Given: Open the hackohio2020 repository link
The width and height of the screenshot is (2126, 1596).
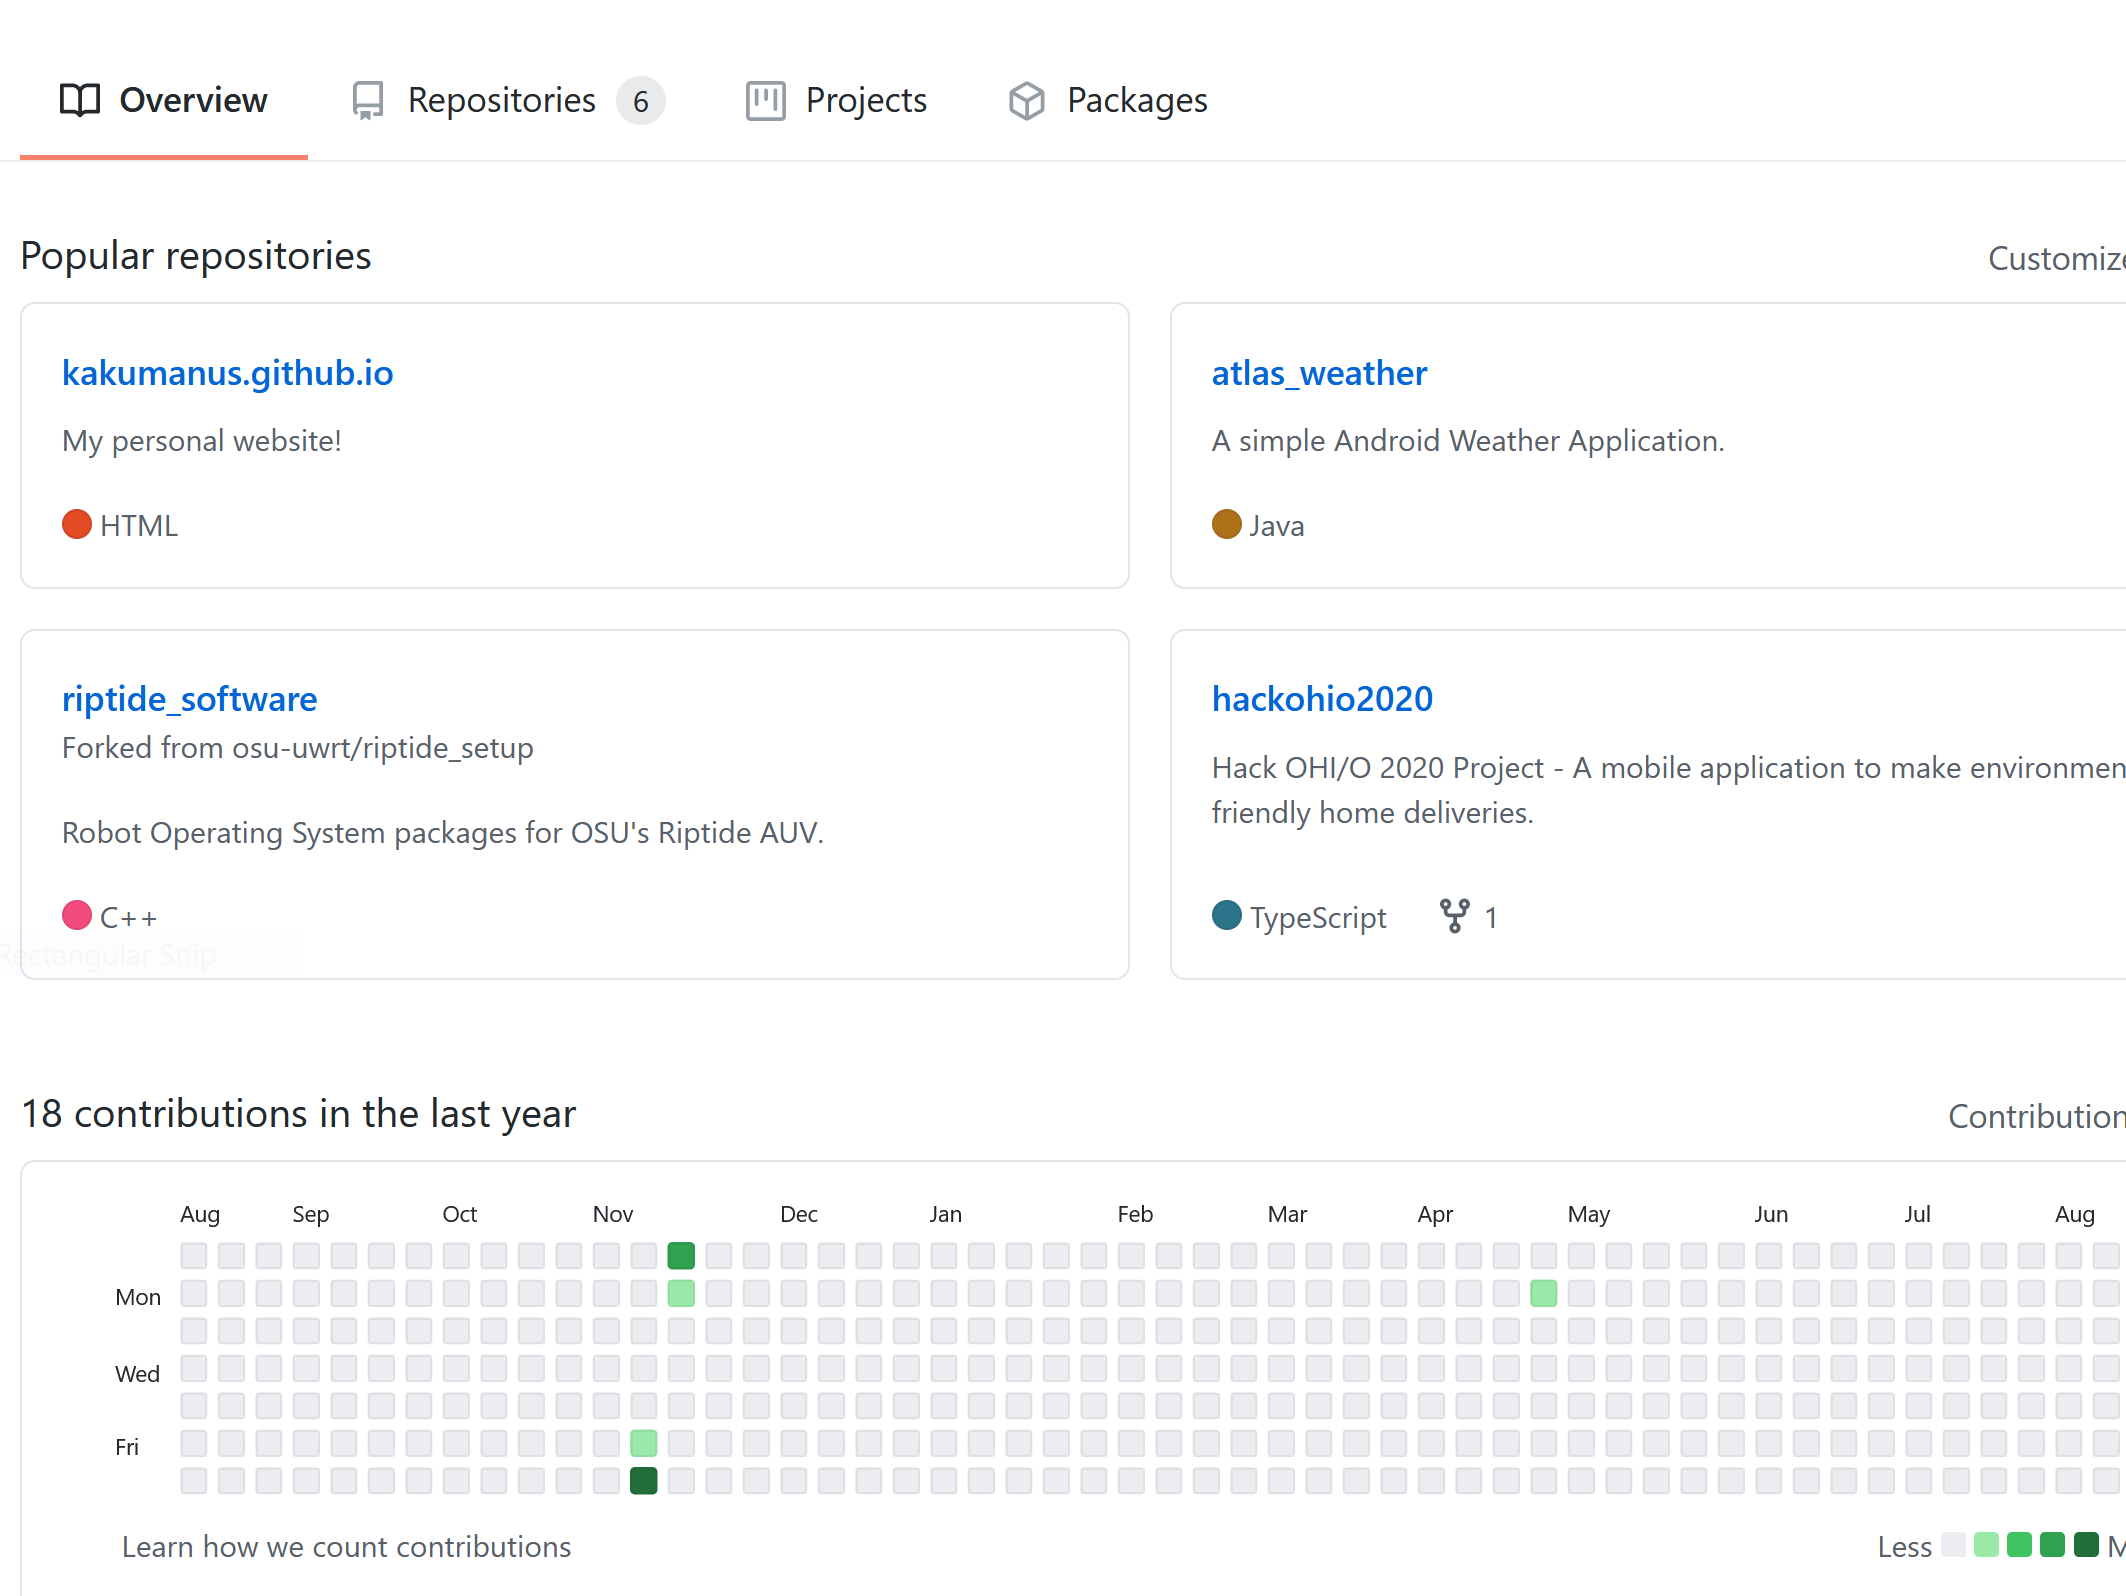Looking at the screenshot, I should (x=1321, y=698).
